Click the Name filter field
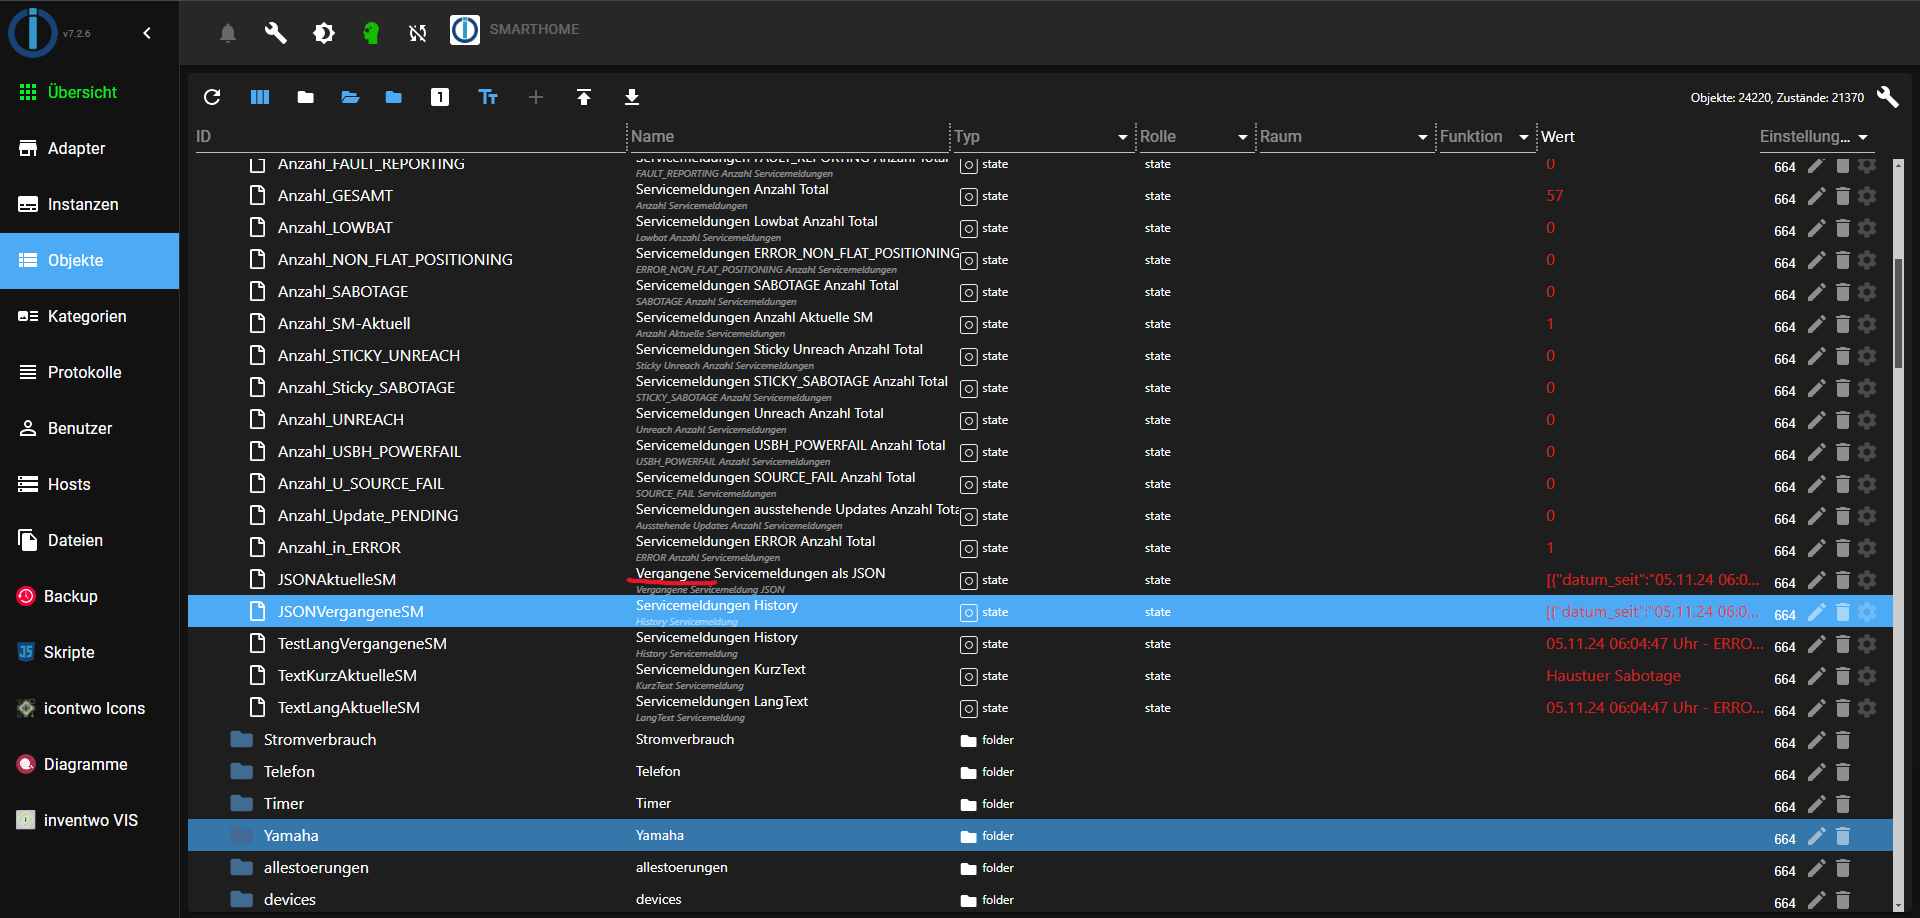The height and width of the screenshot is (918, 1920). coord(789,137)
